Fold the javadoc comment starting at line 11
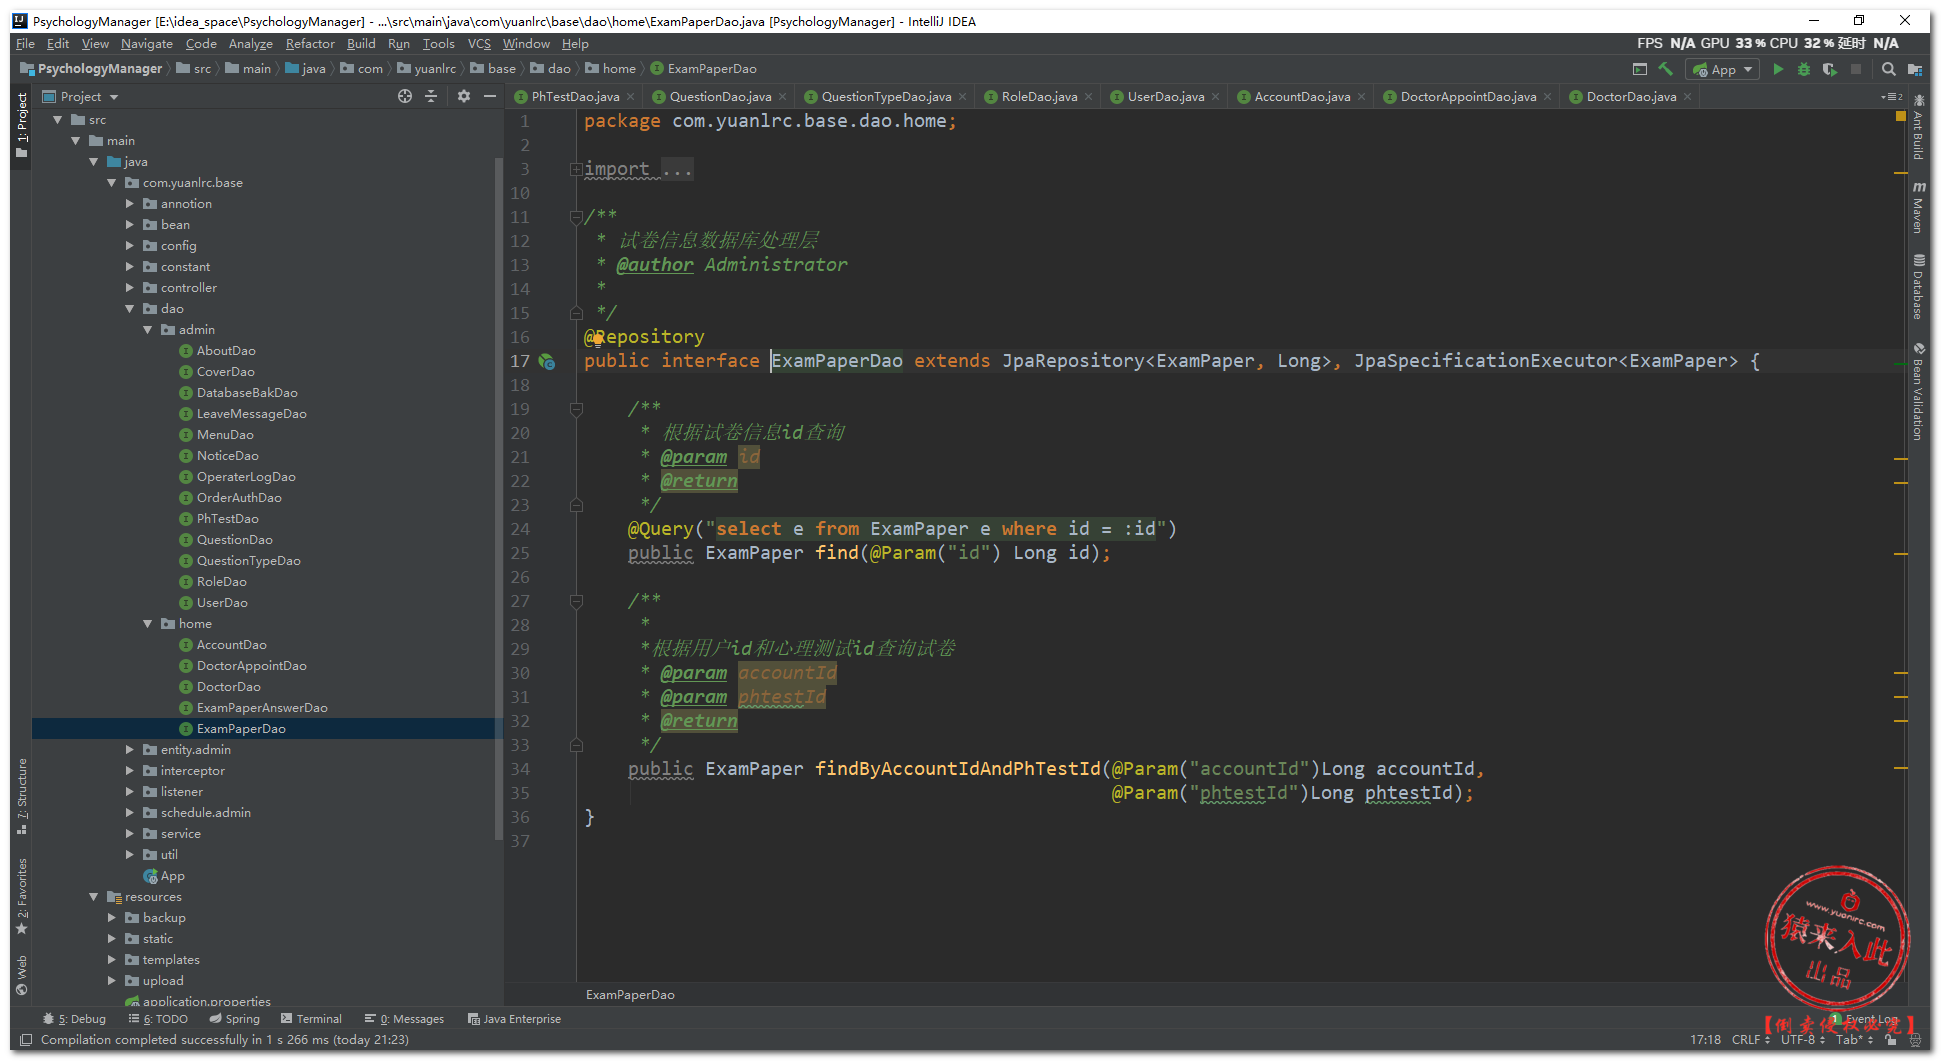Image resolution: width=1941 pixels, height=1061 pixels. (576, 216)
